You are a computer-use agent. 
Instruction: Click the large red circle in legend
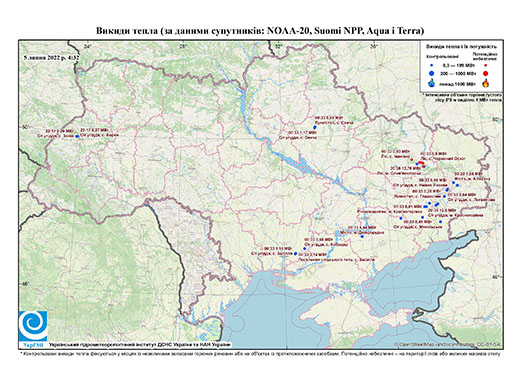tap(485, 73)
